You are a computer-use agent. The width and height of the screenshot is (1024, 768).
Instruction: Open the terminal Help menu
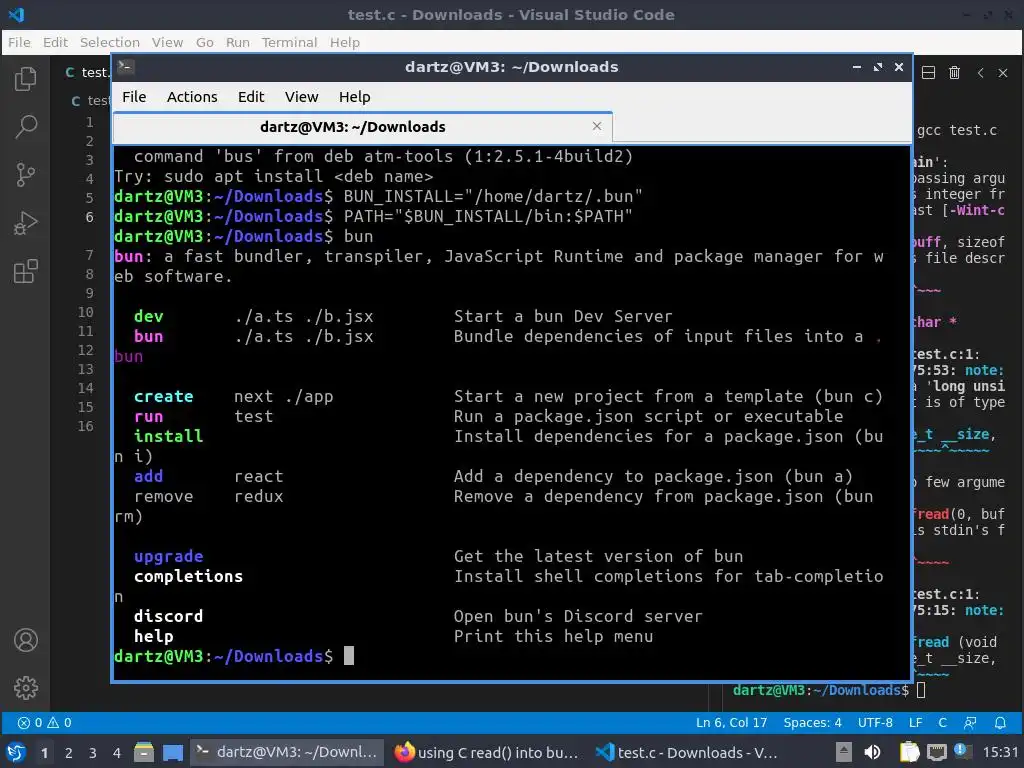(355, 97)
